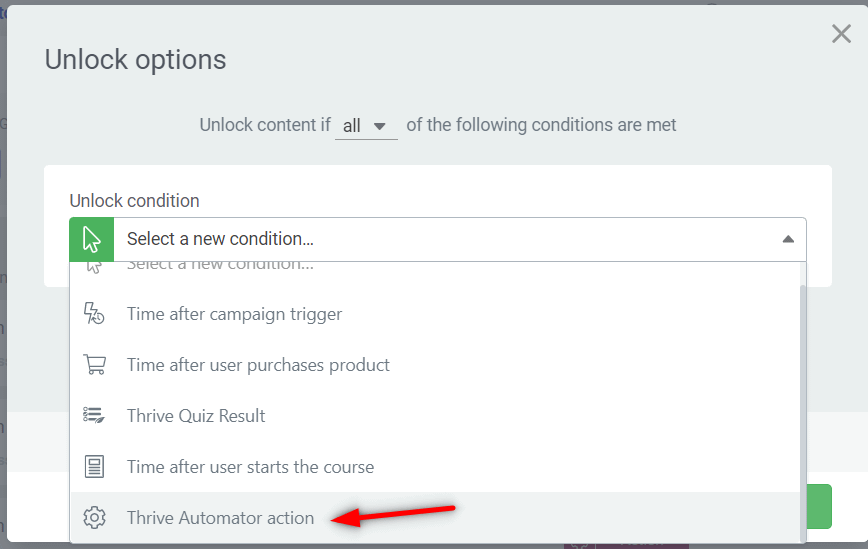Click the grey cursor icon in first list entry
Image resolution: width=868 pixels, height=549 pixels.
pos(94,266)
